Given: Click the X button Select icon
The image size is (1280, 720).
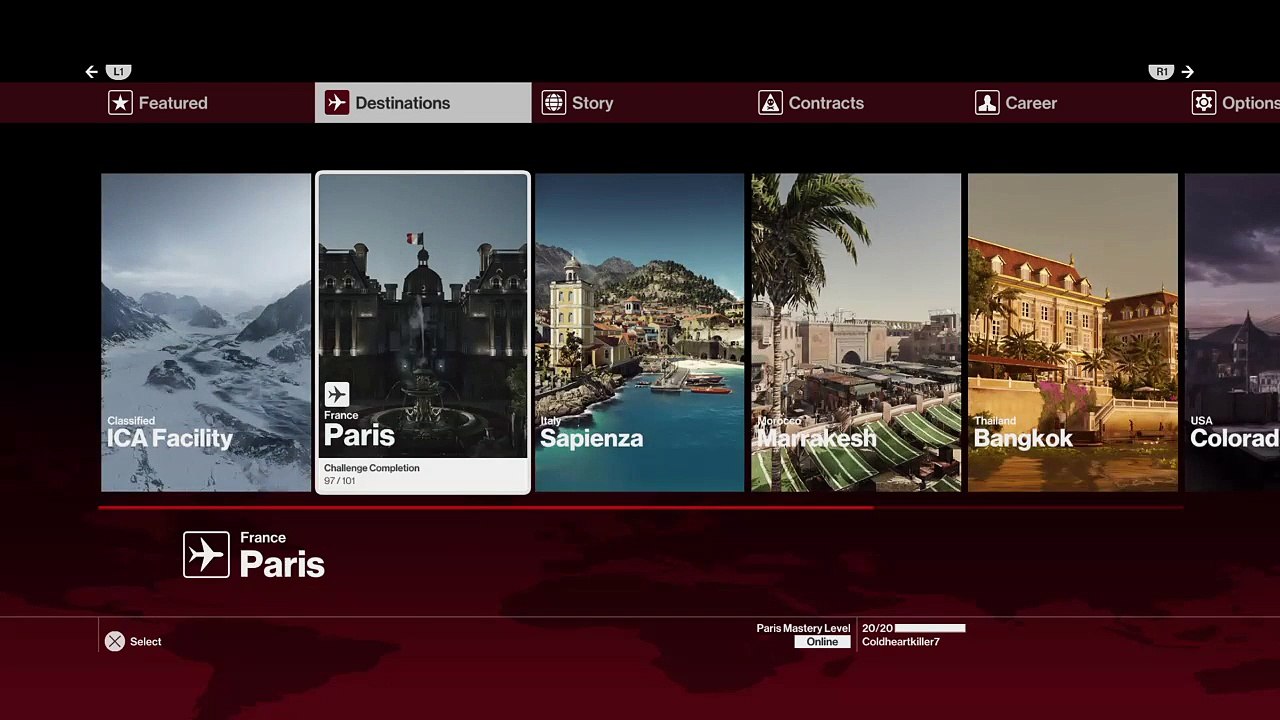Looking at the screenshot, I should [115, 641].
